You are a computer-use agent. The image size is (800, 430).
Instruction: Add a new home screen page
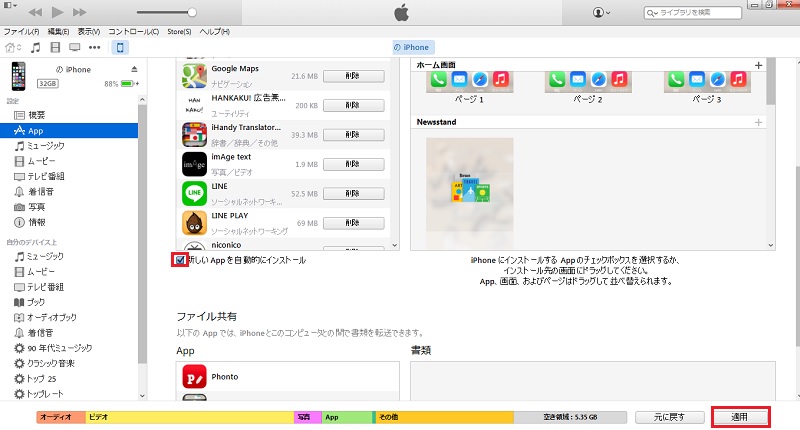(x=758, y=65)
